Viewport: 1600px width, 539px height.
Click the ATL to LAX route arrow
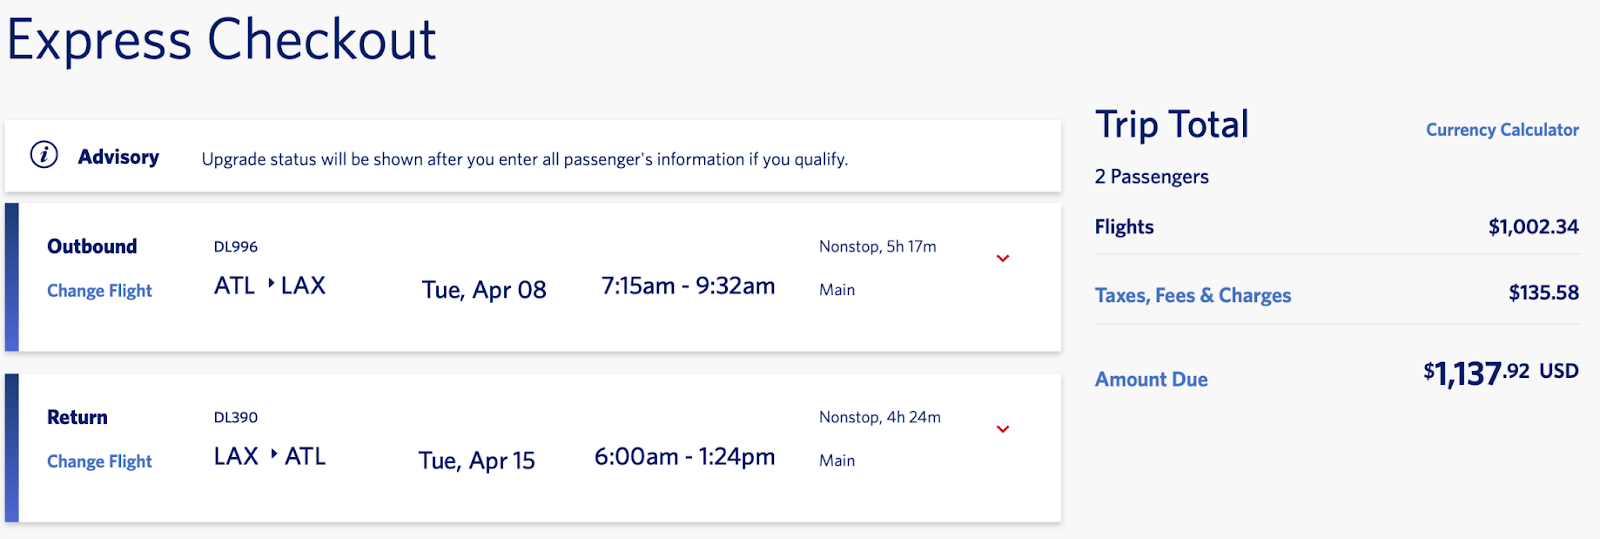271,284
